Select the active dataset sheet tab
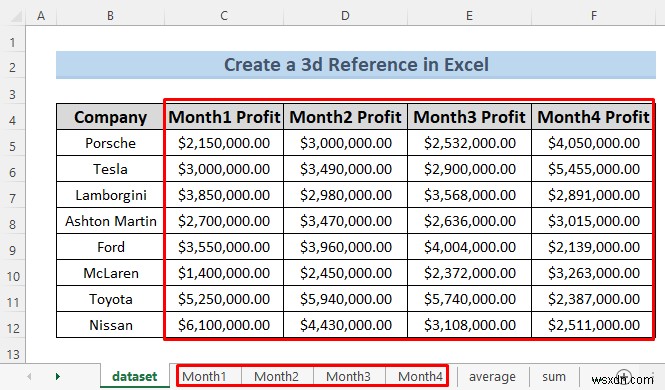Viewport: 665px width, 390px height. tap(135, 376)
